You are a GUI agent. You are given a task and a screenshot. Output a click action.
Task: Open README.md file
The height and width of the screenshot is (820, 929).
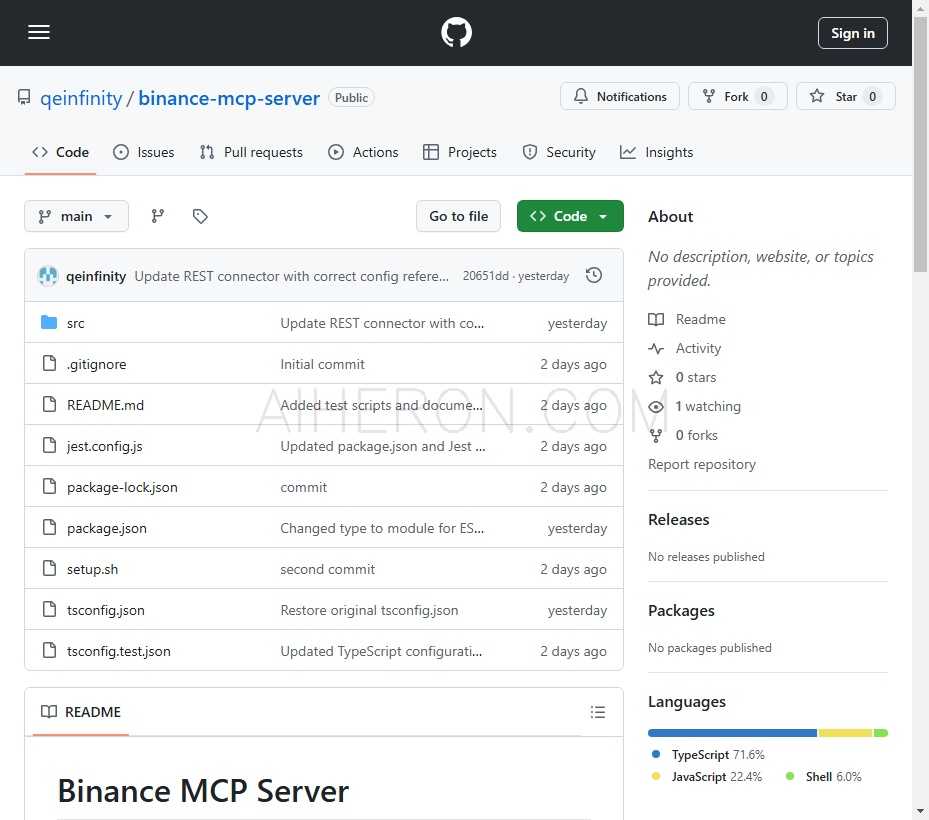105,405
